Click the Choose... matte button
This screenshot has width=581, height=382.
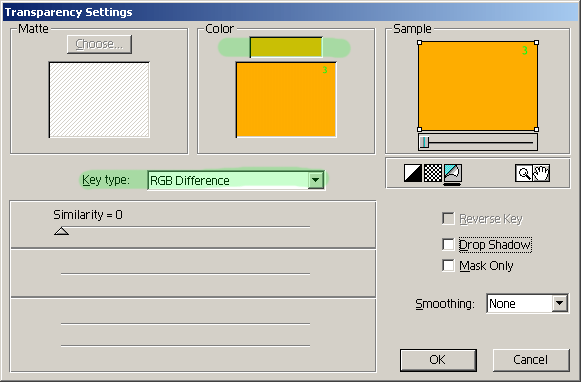99,44
